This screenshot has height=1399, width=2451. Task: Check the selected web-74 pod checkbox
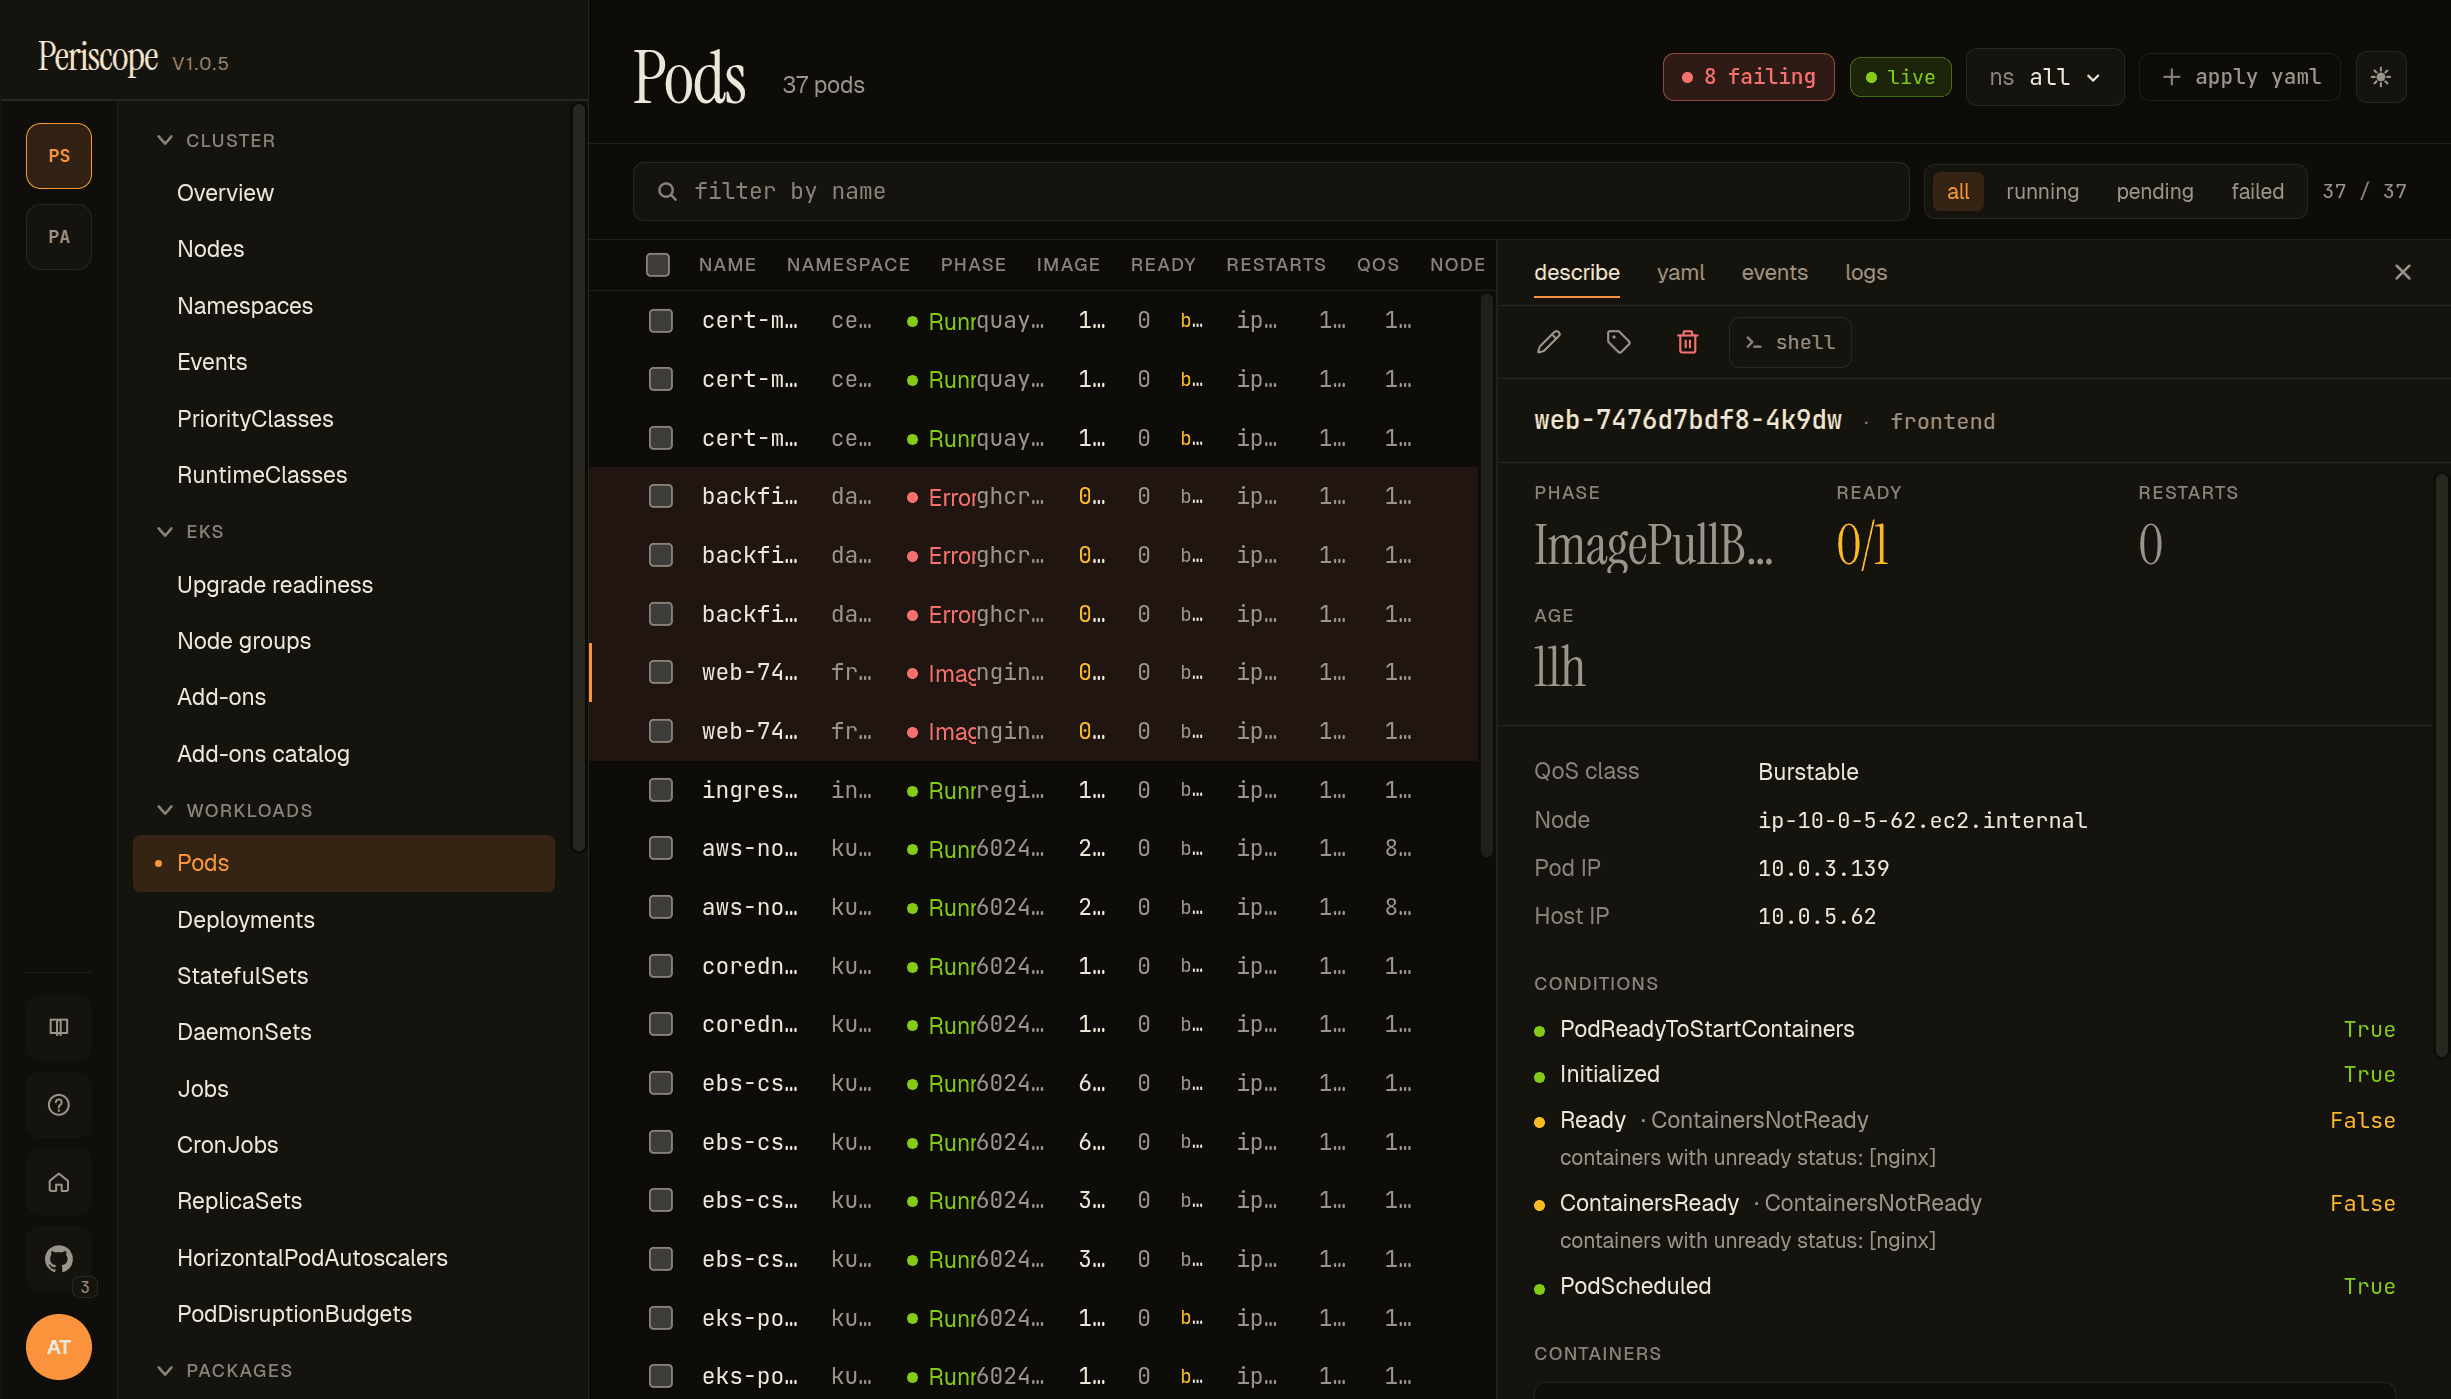click(661, 672)
